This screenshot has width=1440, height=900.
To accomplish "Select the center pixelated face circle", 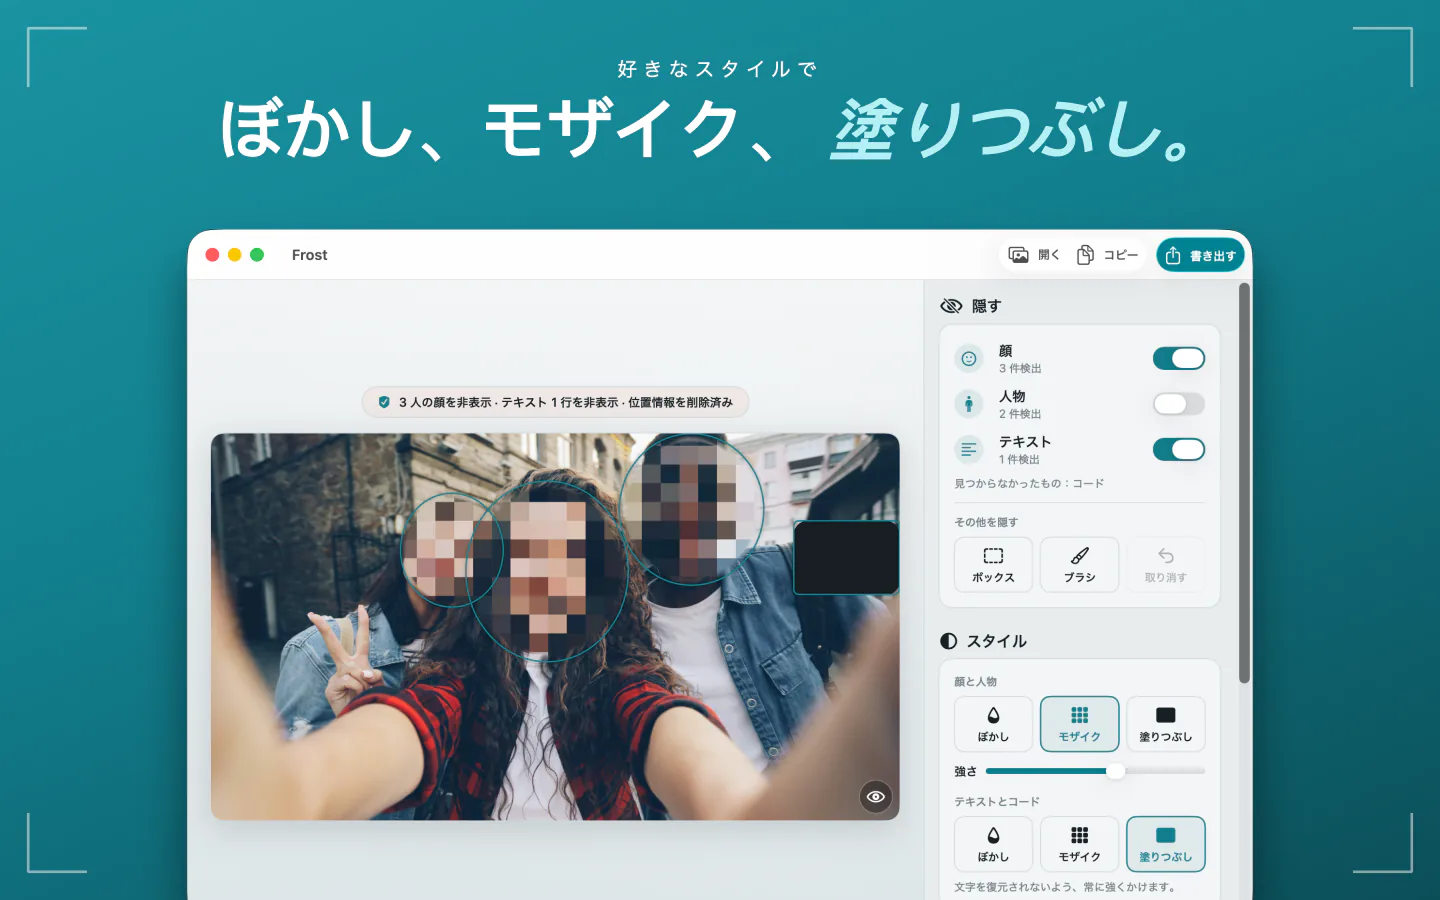I will [547, 571].
